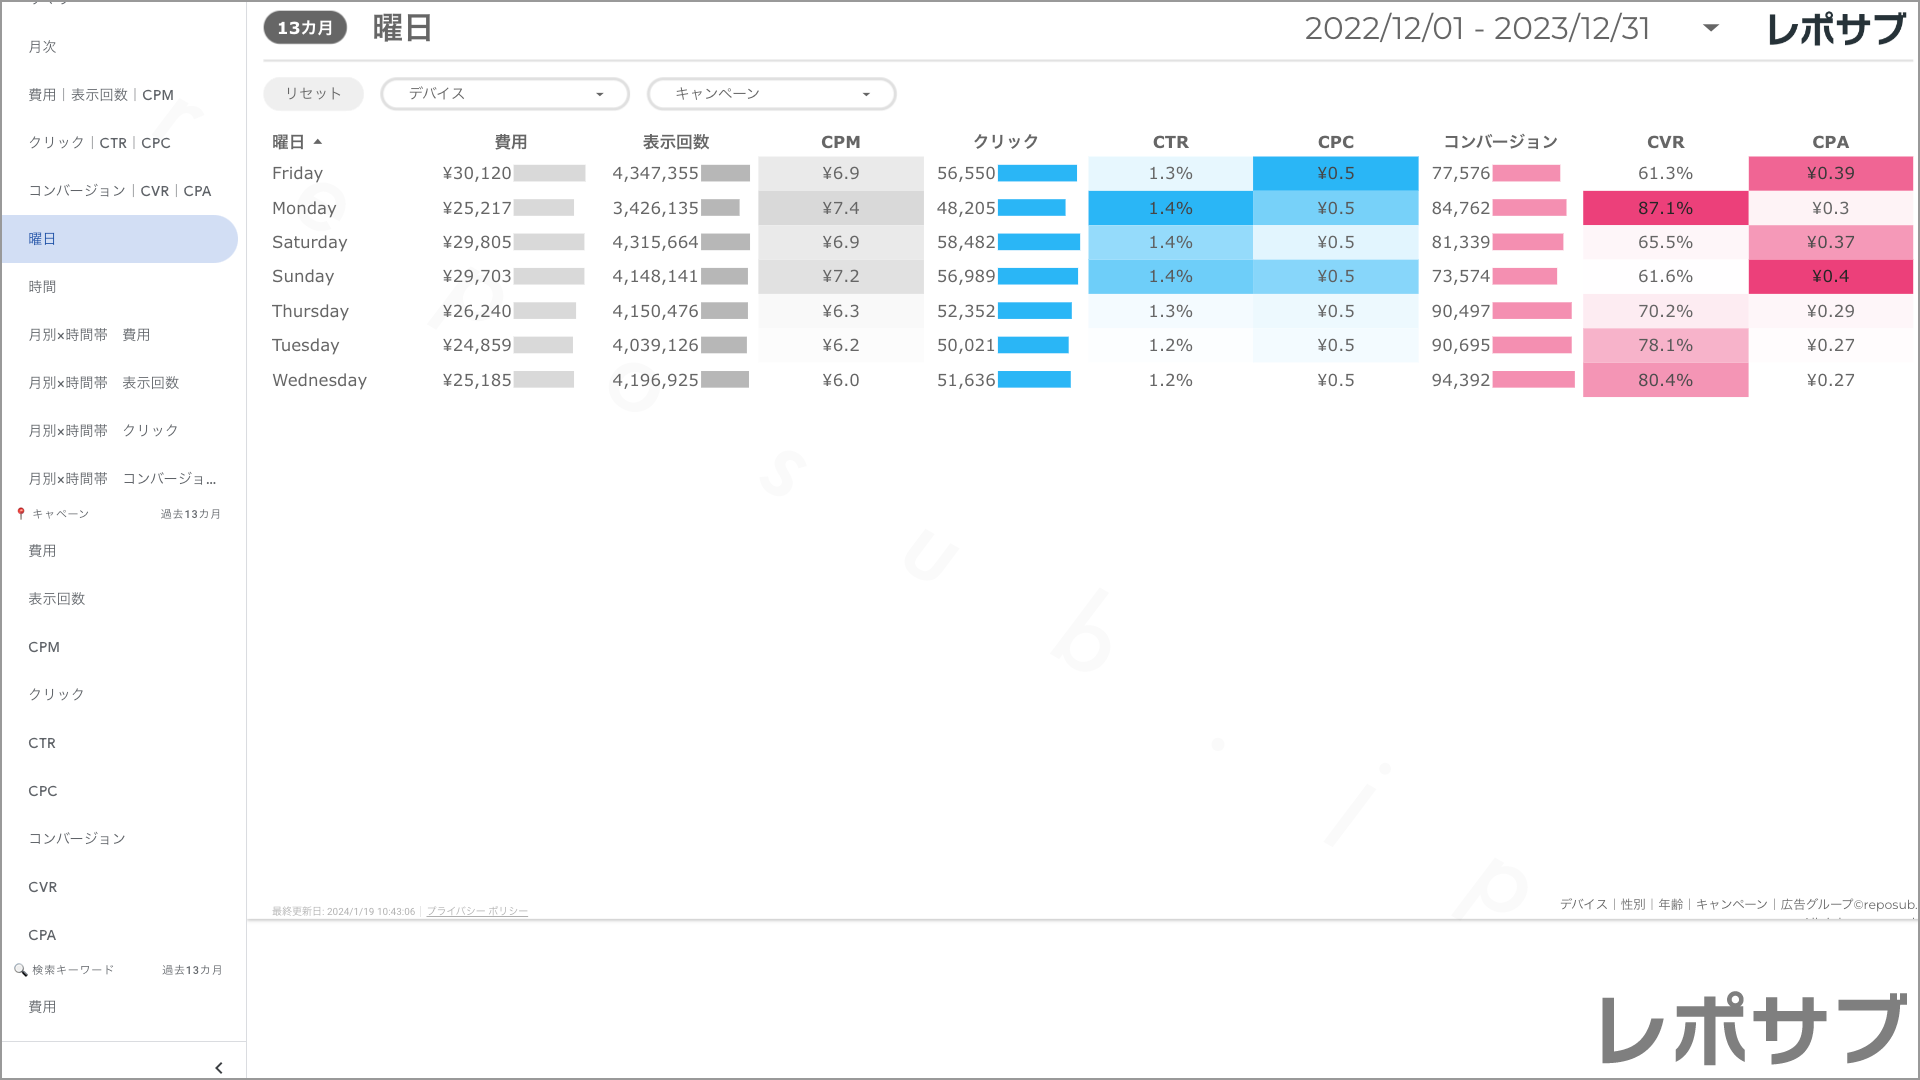Click the red pin icon beside キャンペーン
The height and width of the screenshot is (1080, 1920).
(x=20, y=514)
